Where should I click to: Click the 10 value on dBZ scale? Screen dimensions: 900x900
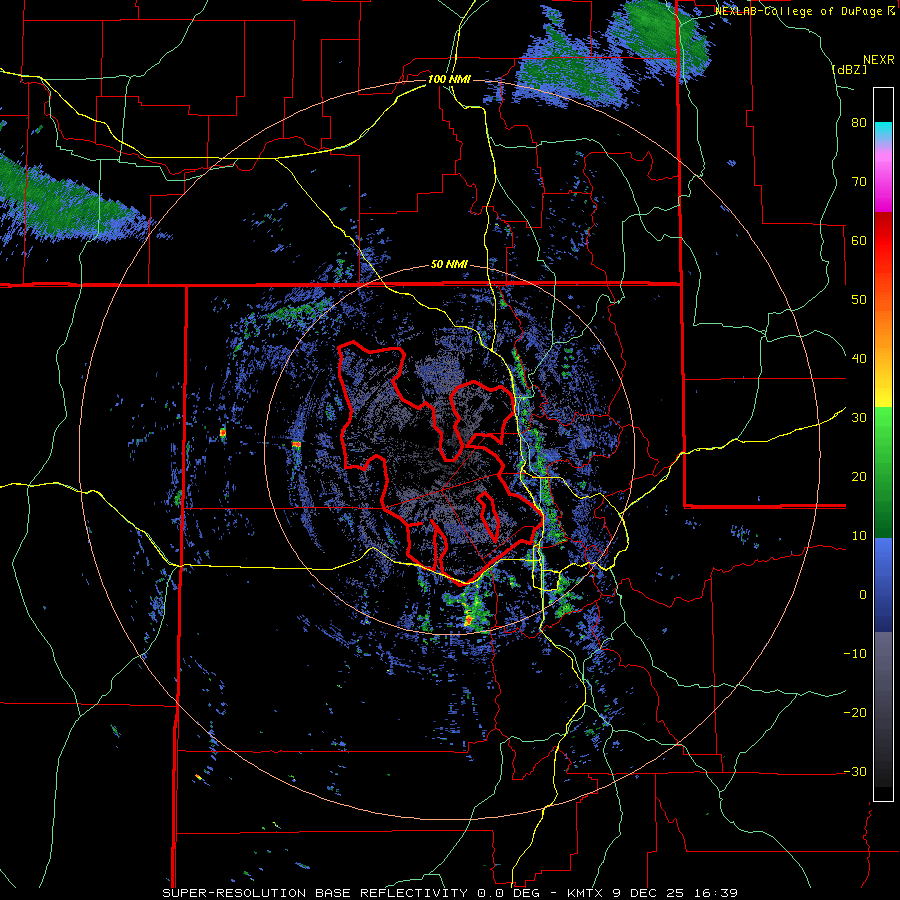pos(859,536)
